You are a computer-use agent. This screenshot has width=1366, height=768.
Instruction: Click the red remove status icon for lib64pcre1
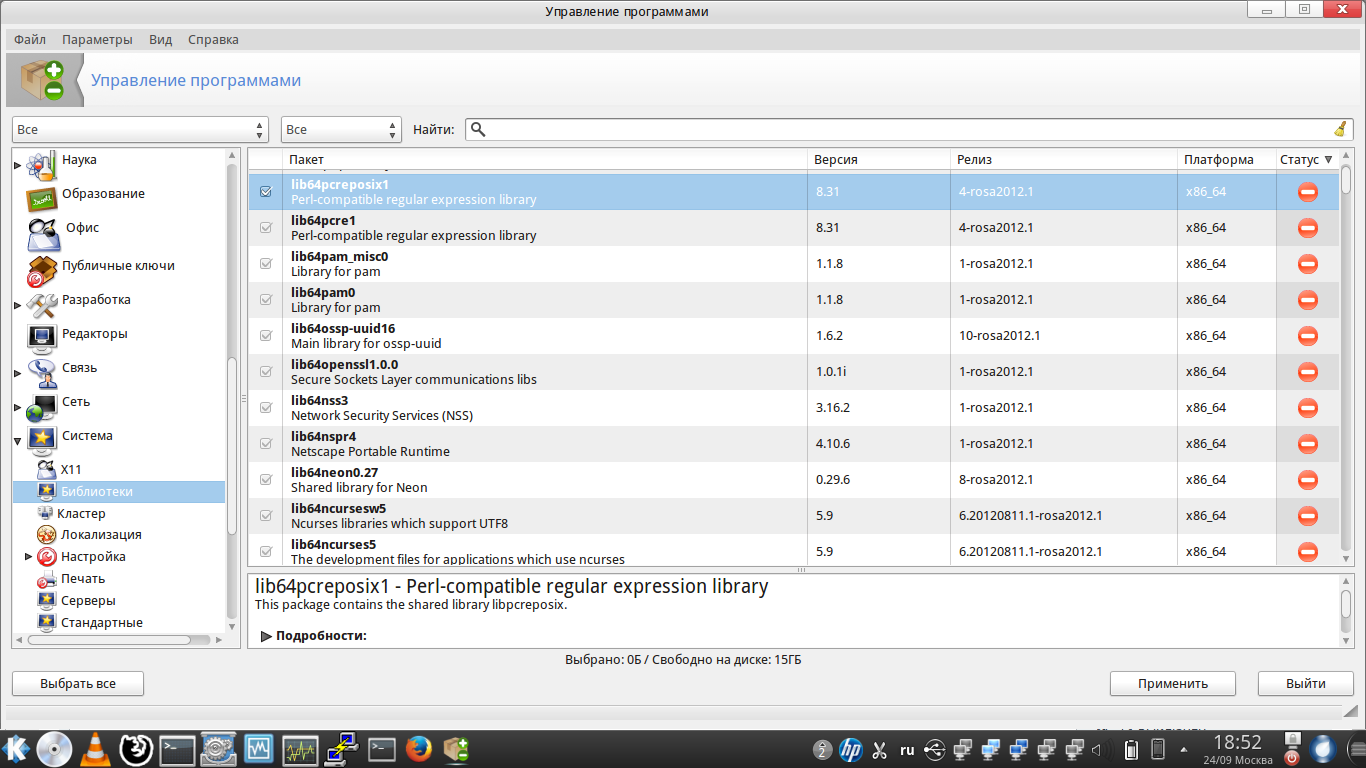click(x=1307, y=228)
